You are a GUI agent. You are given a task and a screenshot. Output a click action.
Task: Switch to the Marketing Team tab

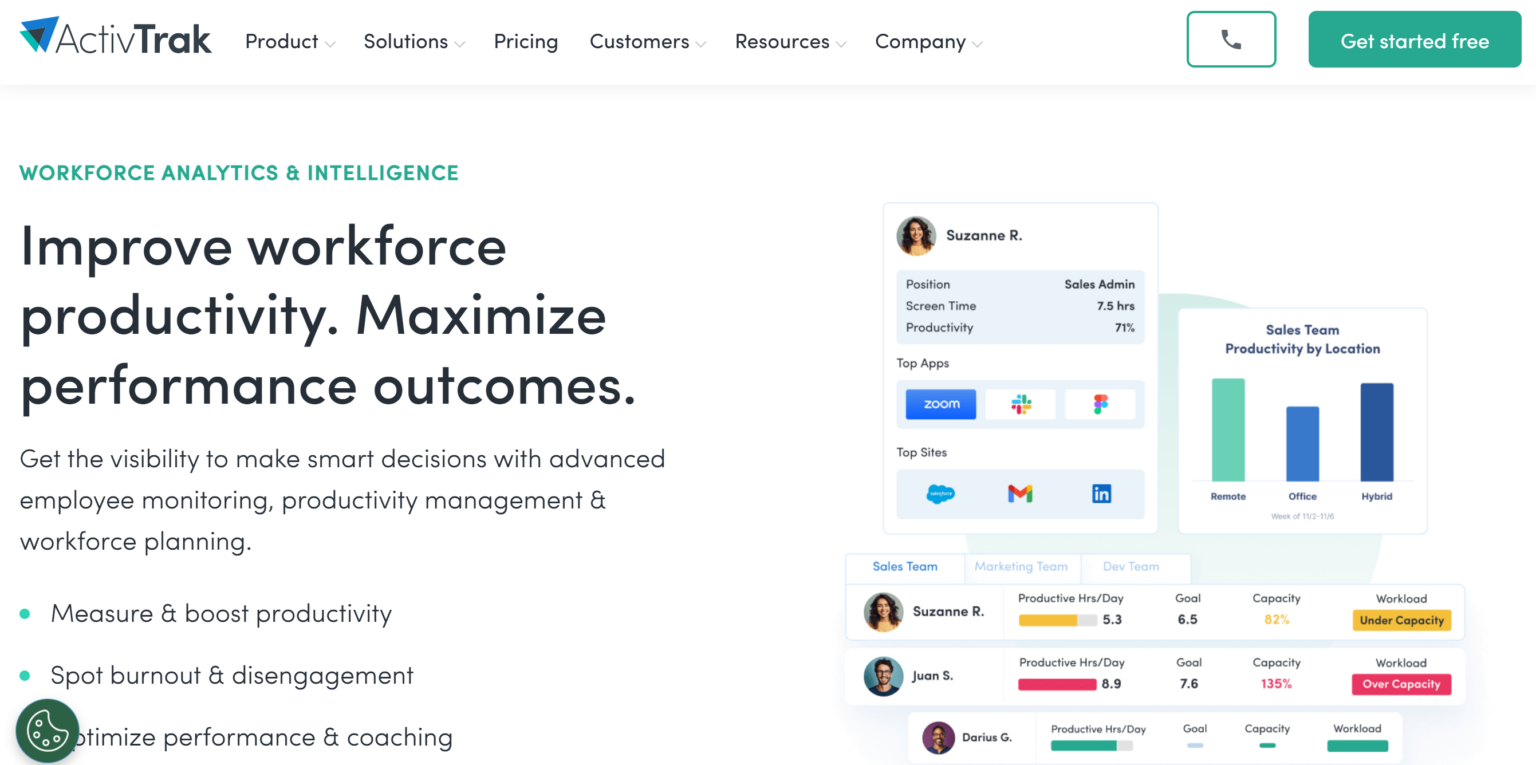click(x=1022, y=567)
